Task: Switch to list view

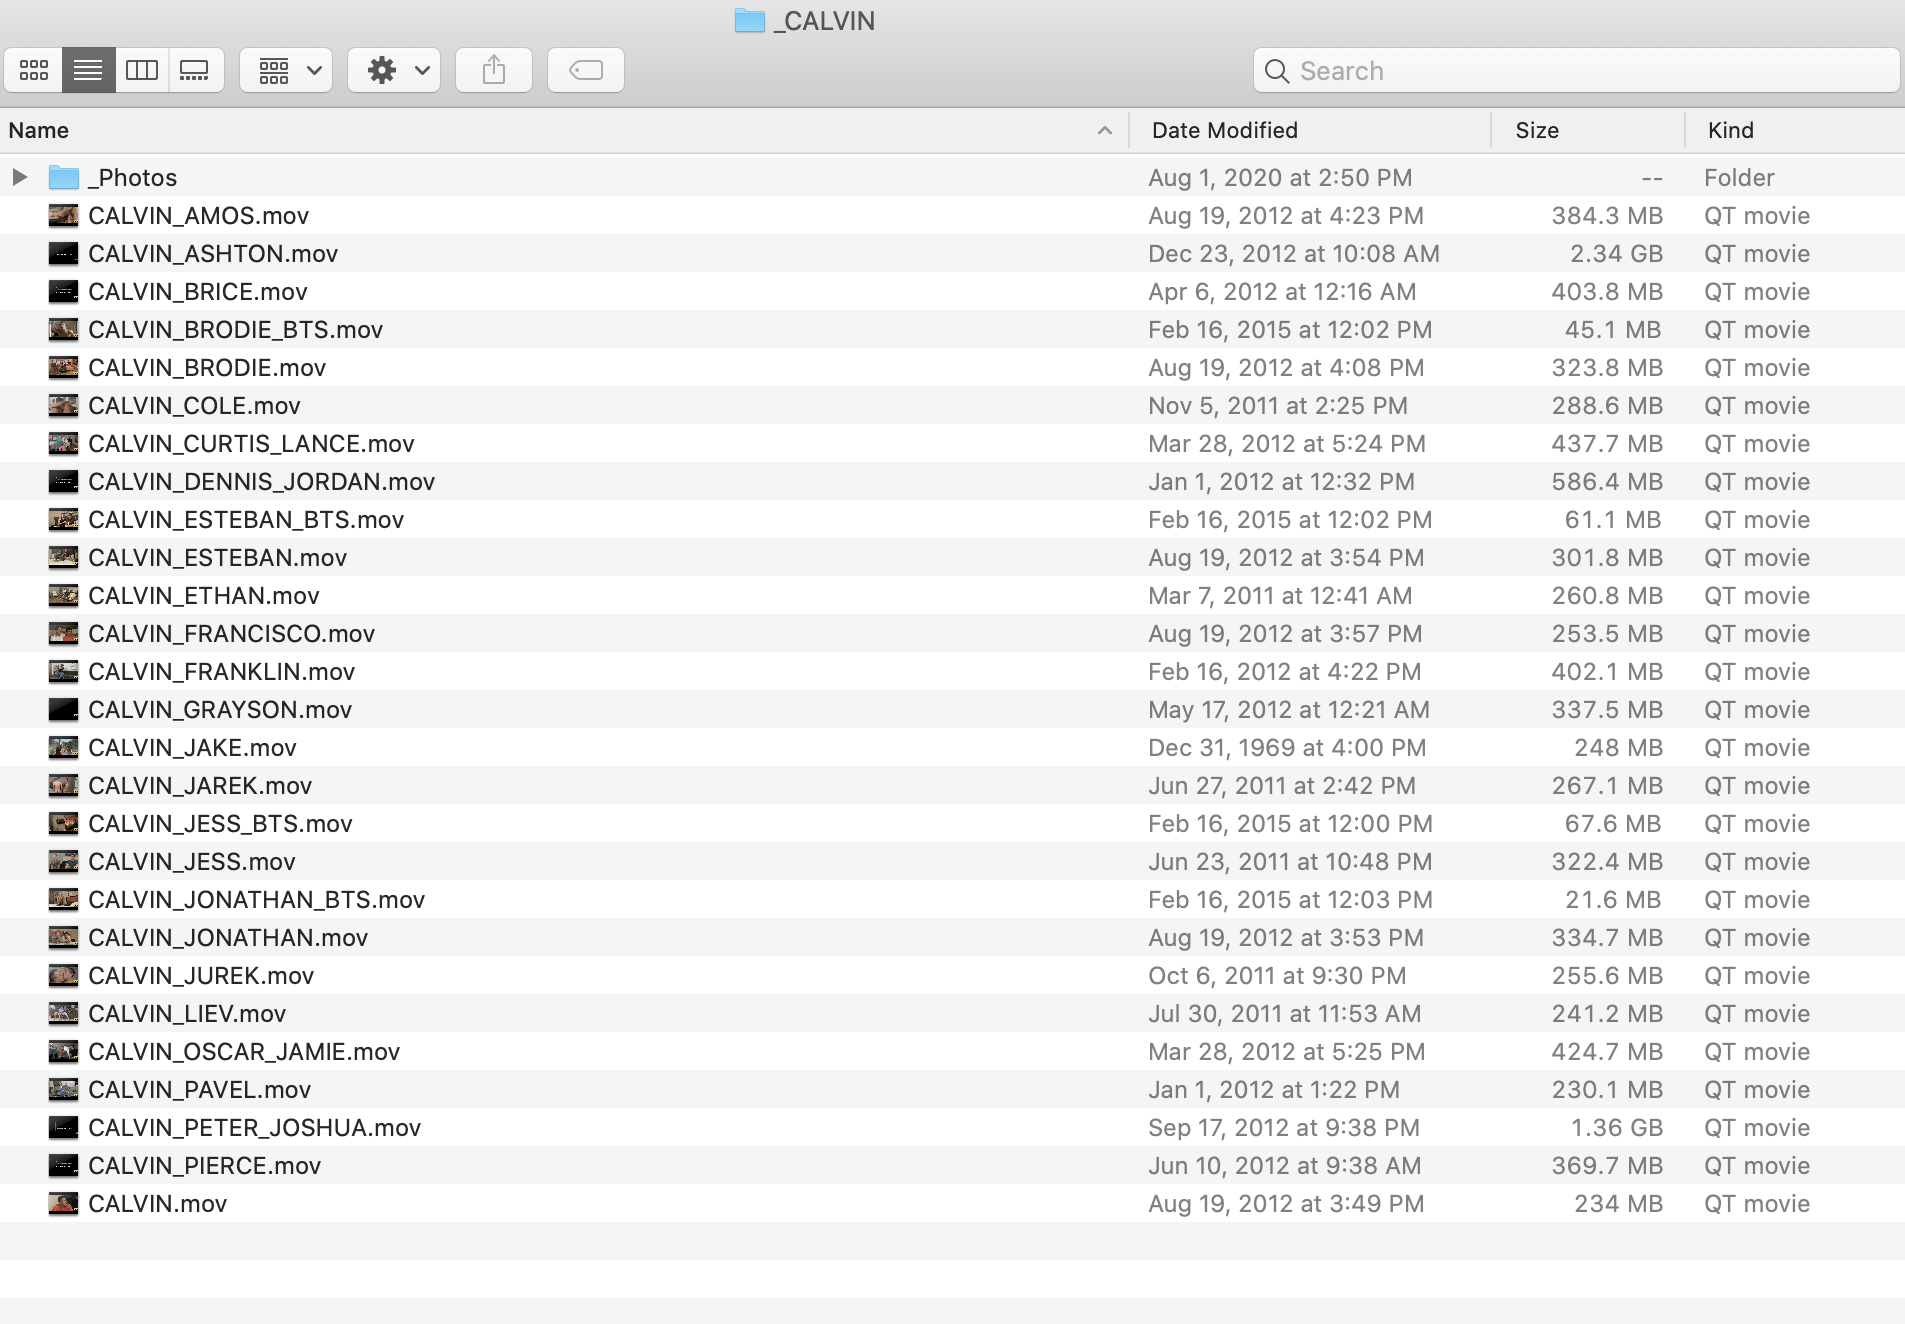Action: pos(88,70)
